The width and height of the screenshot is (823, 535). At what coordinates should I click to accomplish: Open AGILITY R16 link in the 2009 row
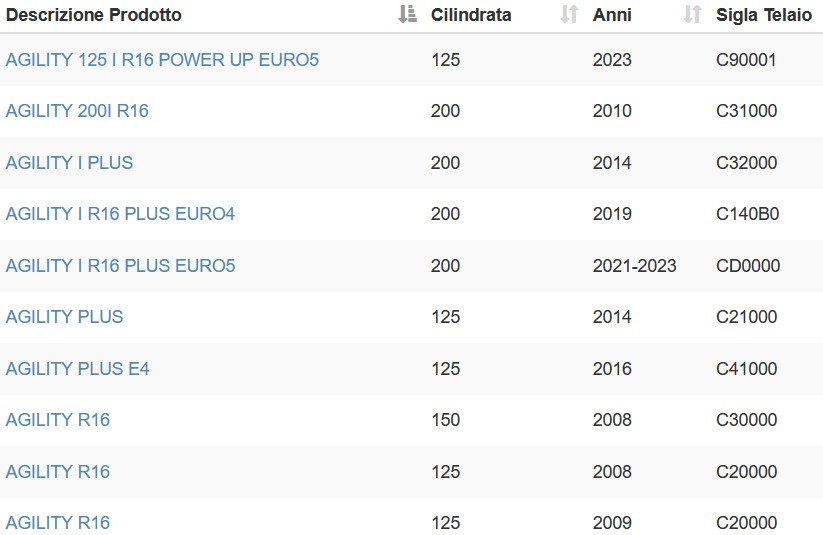[58, 522]
